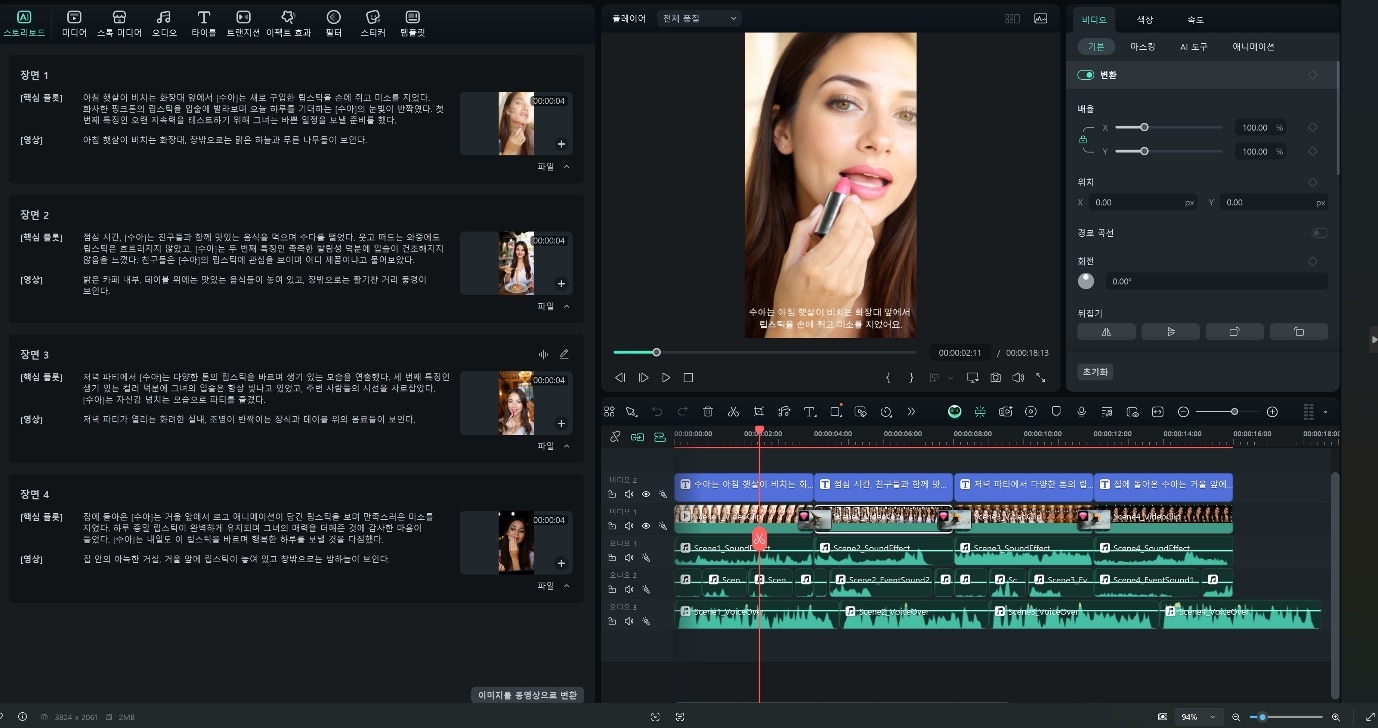Image resolution: width=1378 pixels, height=728 pixels.
Task: Click the scale lock icon in 배율
Action: coord(1082,140)
